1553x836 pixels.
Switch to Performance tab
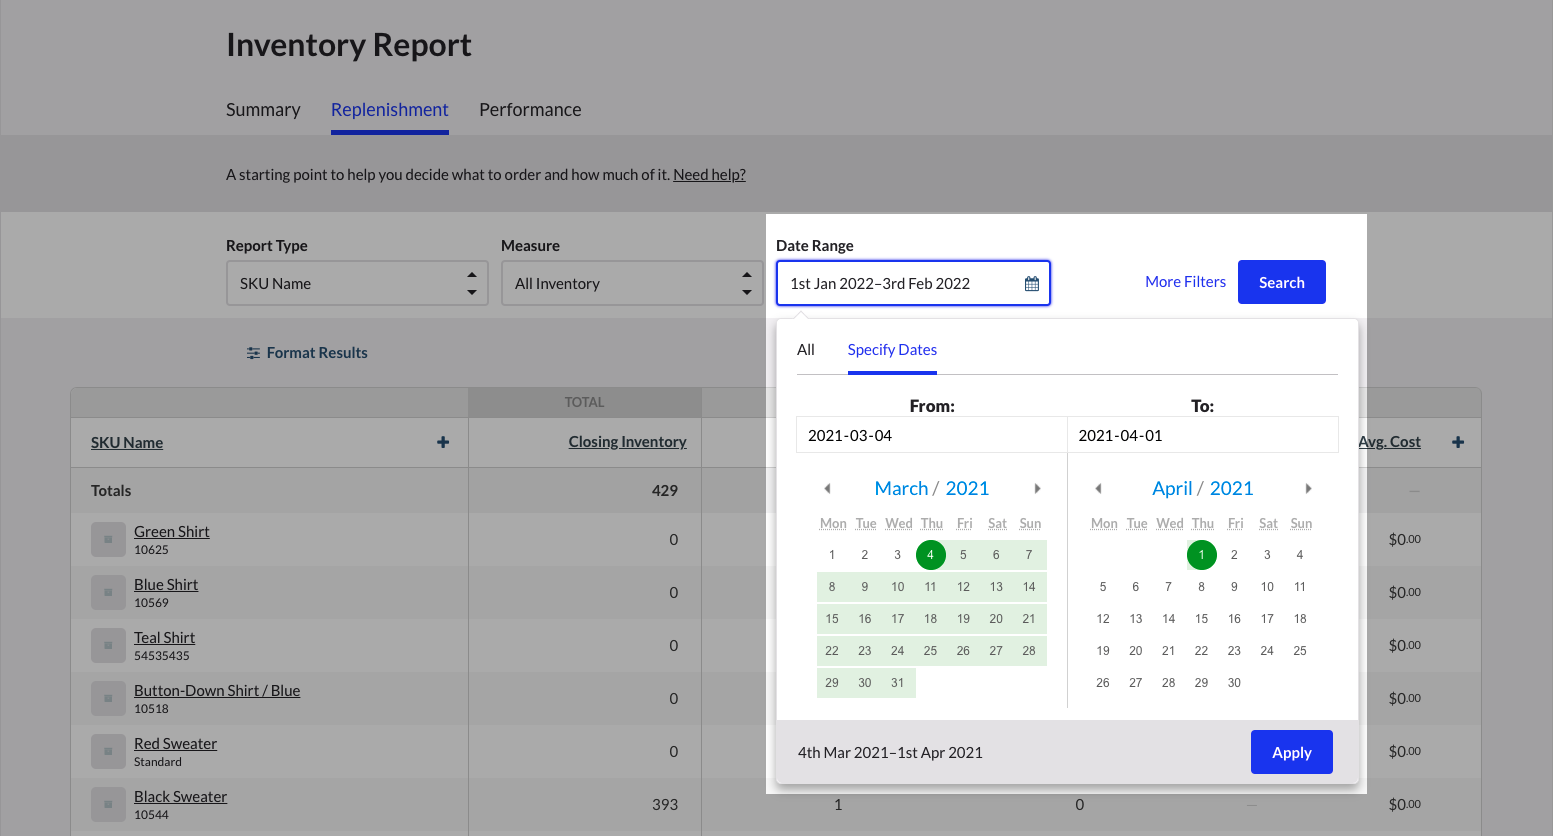pos(530,110)
